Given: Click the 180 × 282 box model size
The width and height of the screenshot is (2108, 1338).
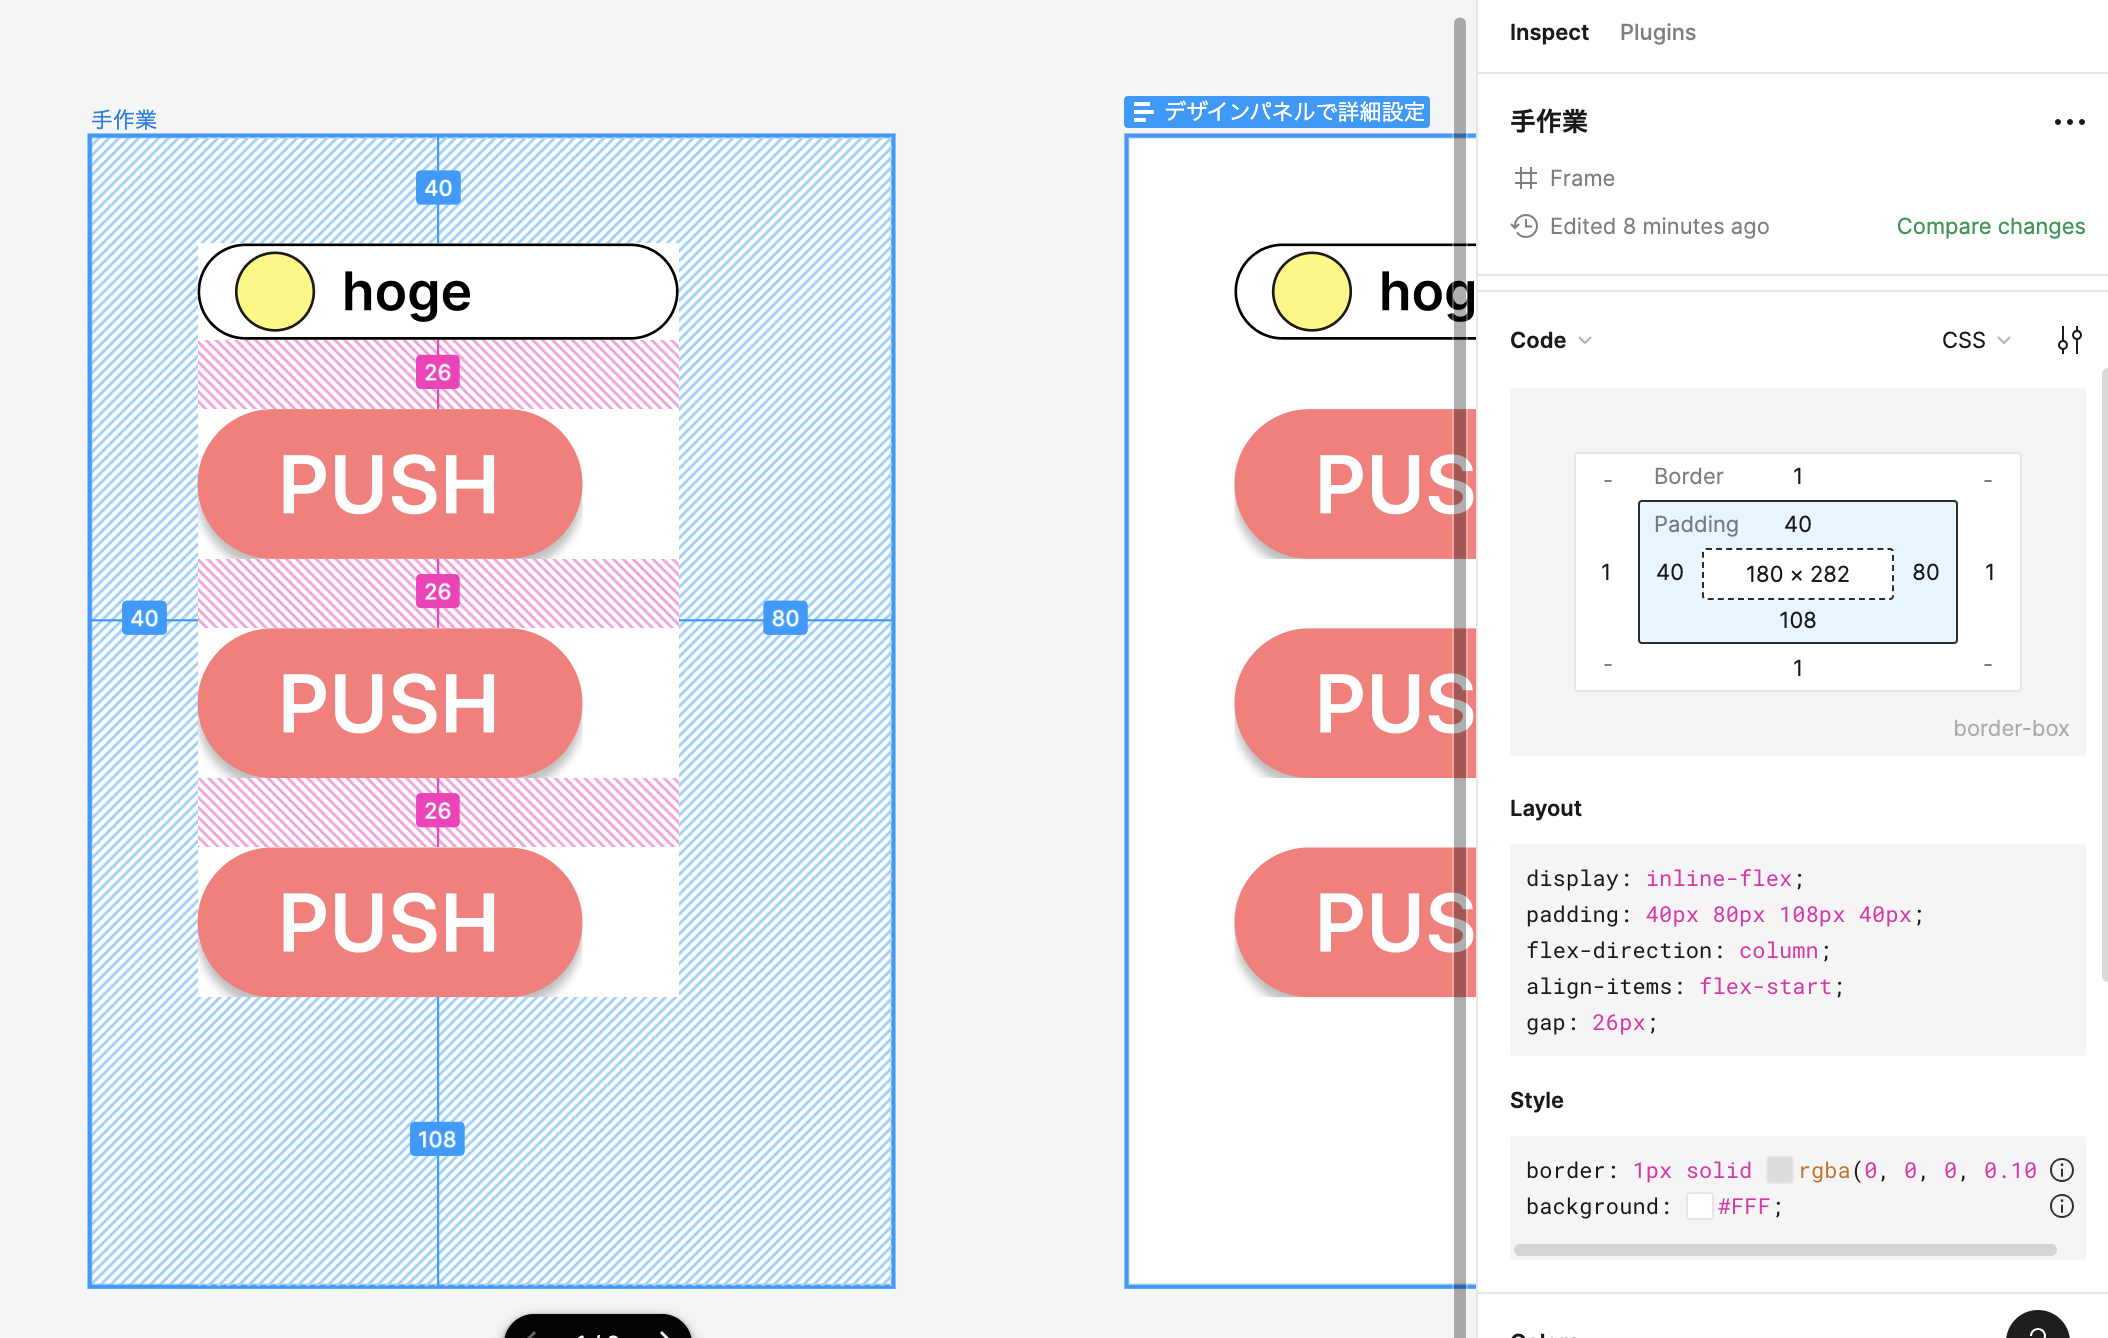Looking at the screenshot, I should 1797,574.
